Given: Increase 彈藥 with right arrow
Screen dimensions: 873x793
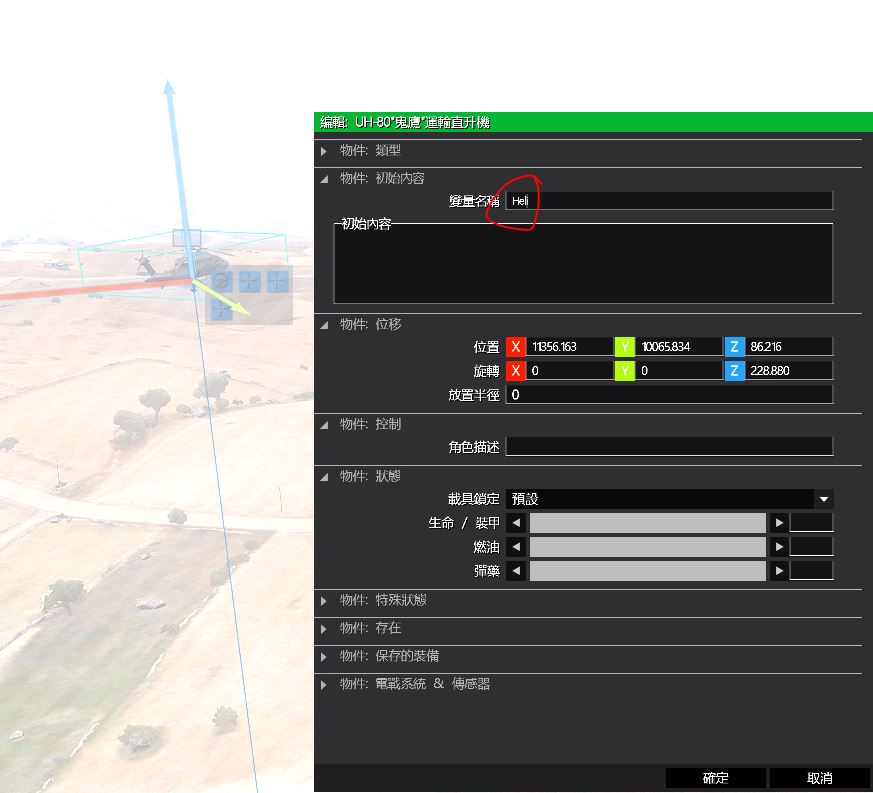Looking at the screenshot, I should coord(779,571).
